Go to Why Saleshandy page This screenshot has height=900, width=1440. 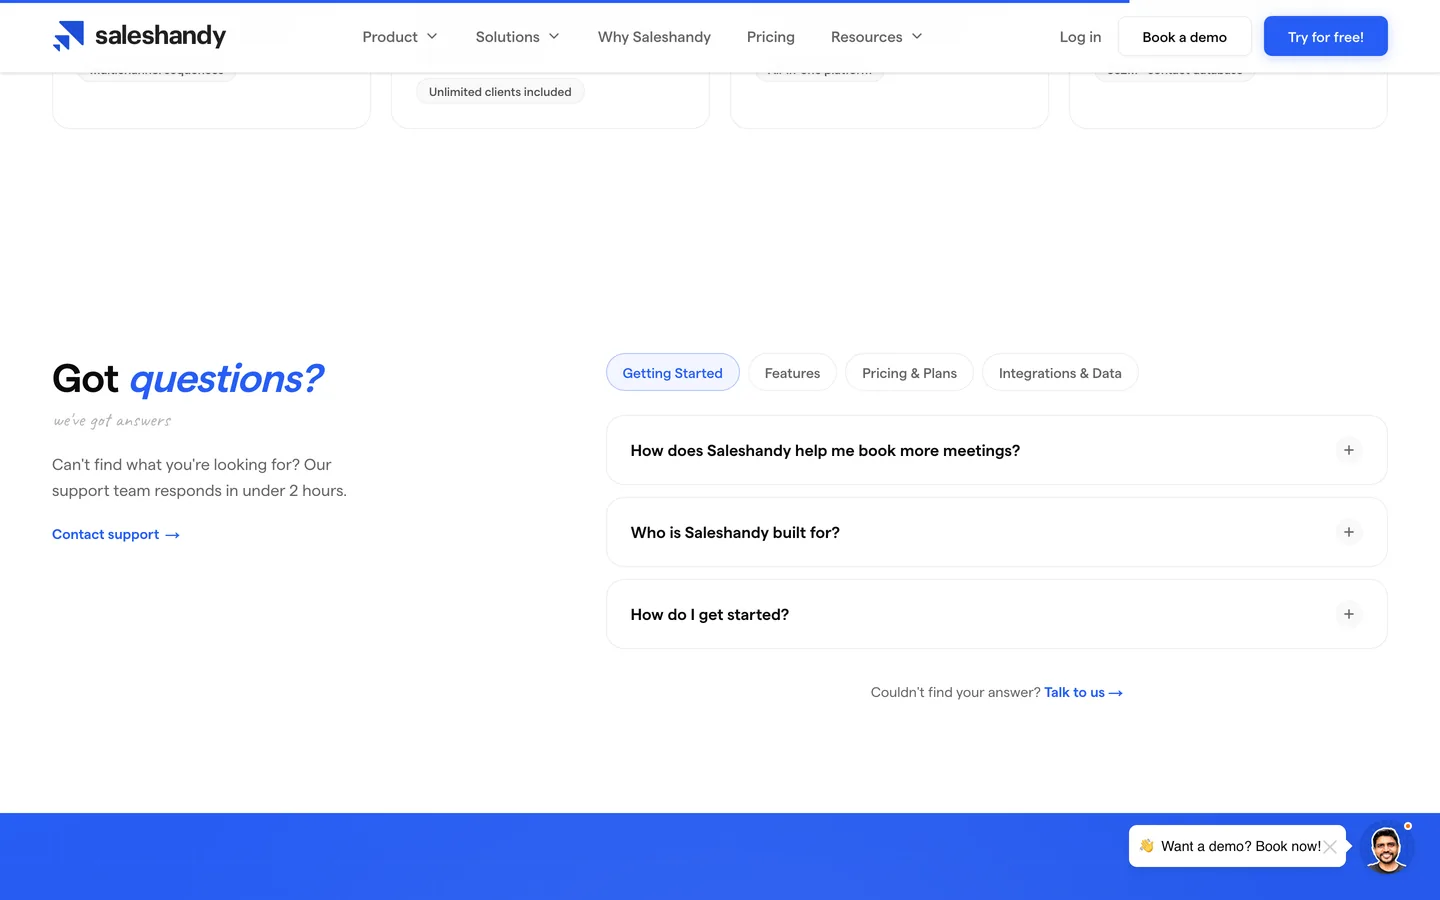(654, 37)
